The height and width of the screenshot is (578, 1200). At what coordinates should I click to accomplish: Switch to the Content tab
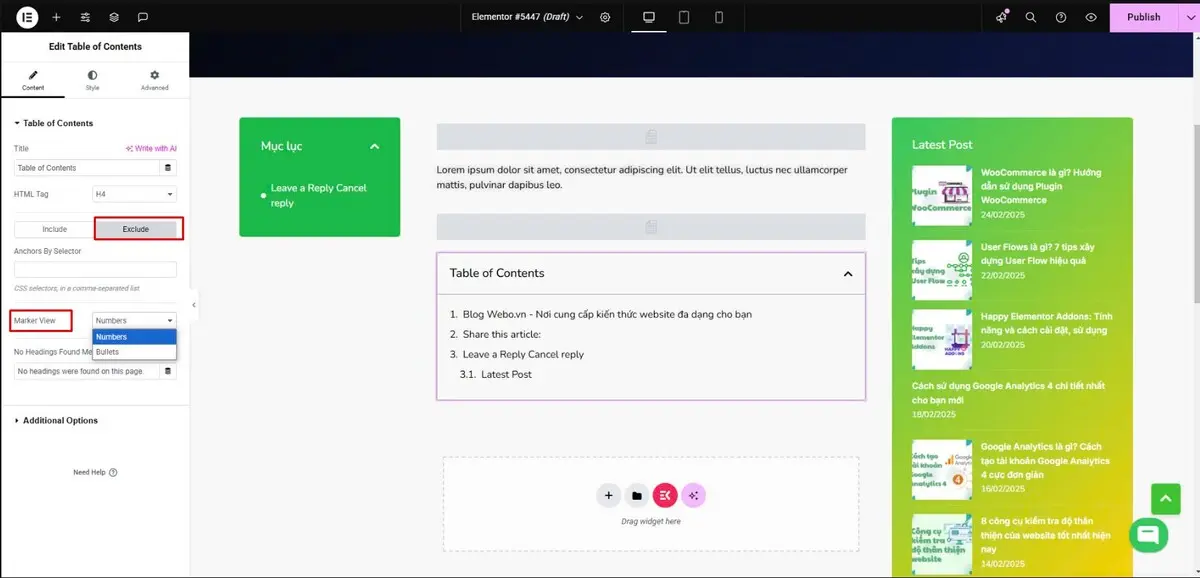(x=33, y=80)
